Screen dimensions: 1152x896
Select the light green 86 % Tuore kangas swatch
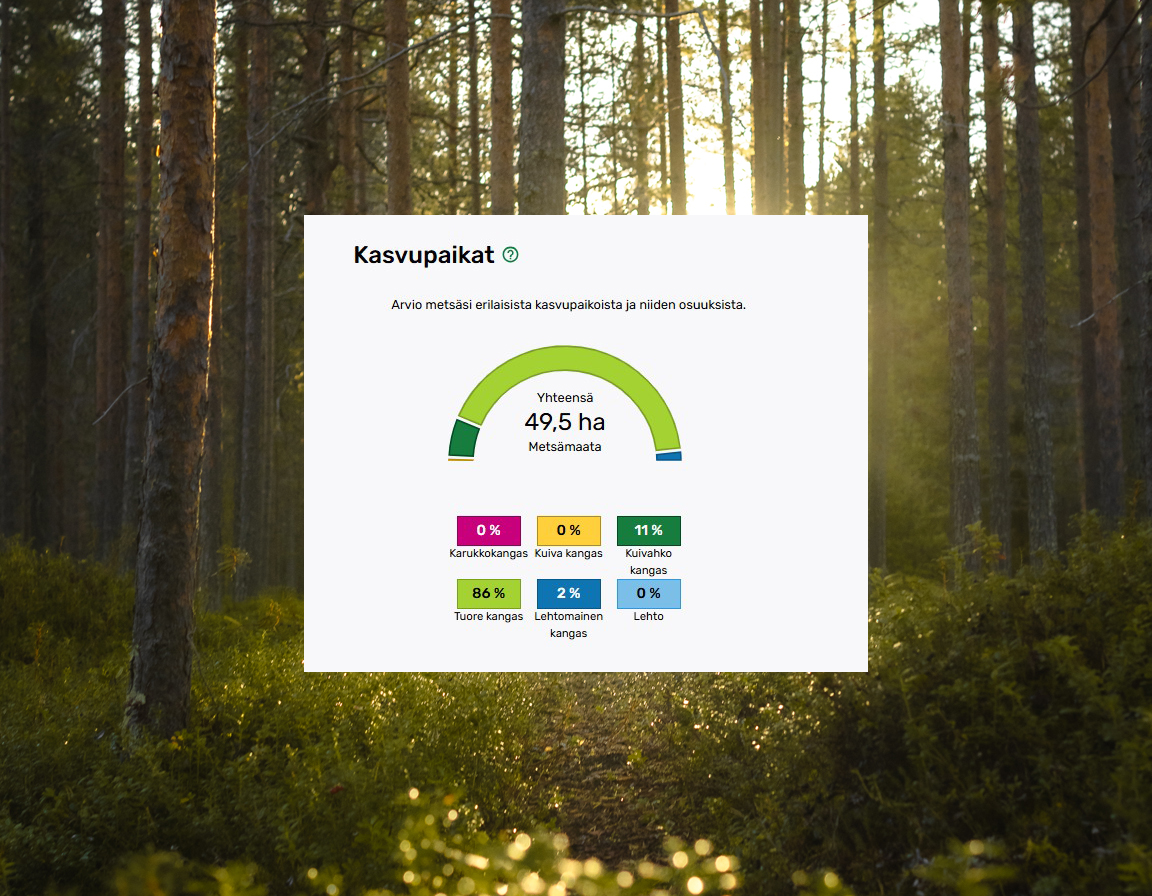click(489, 593)
